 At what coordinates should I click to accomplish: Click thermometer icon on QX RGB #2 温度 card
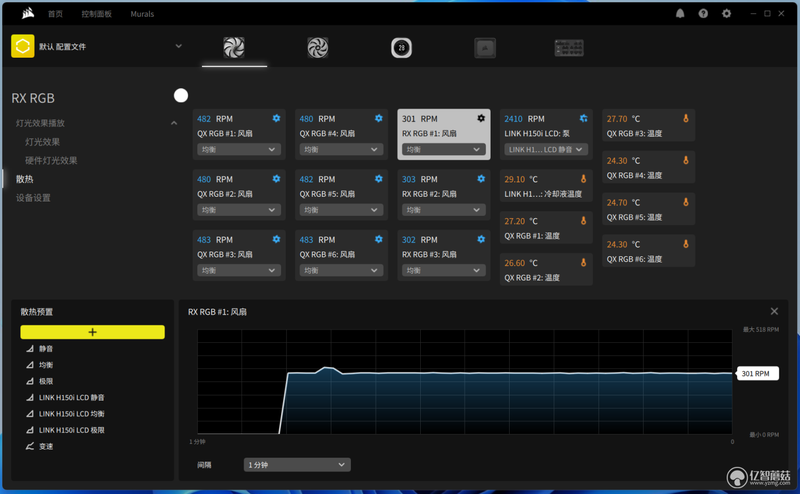583,263
